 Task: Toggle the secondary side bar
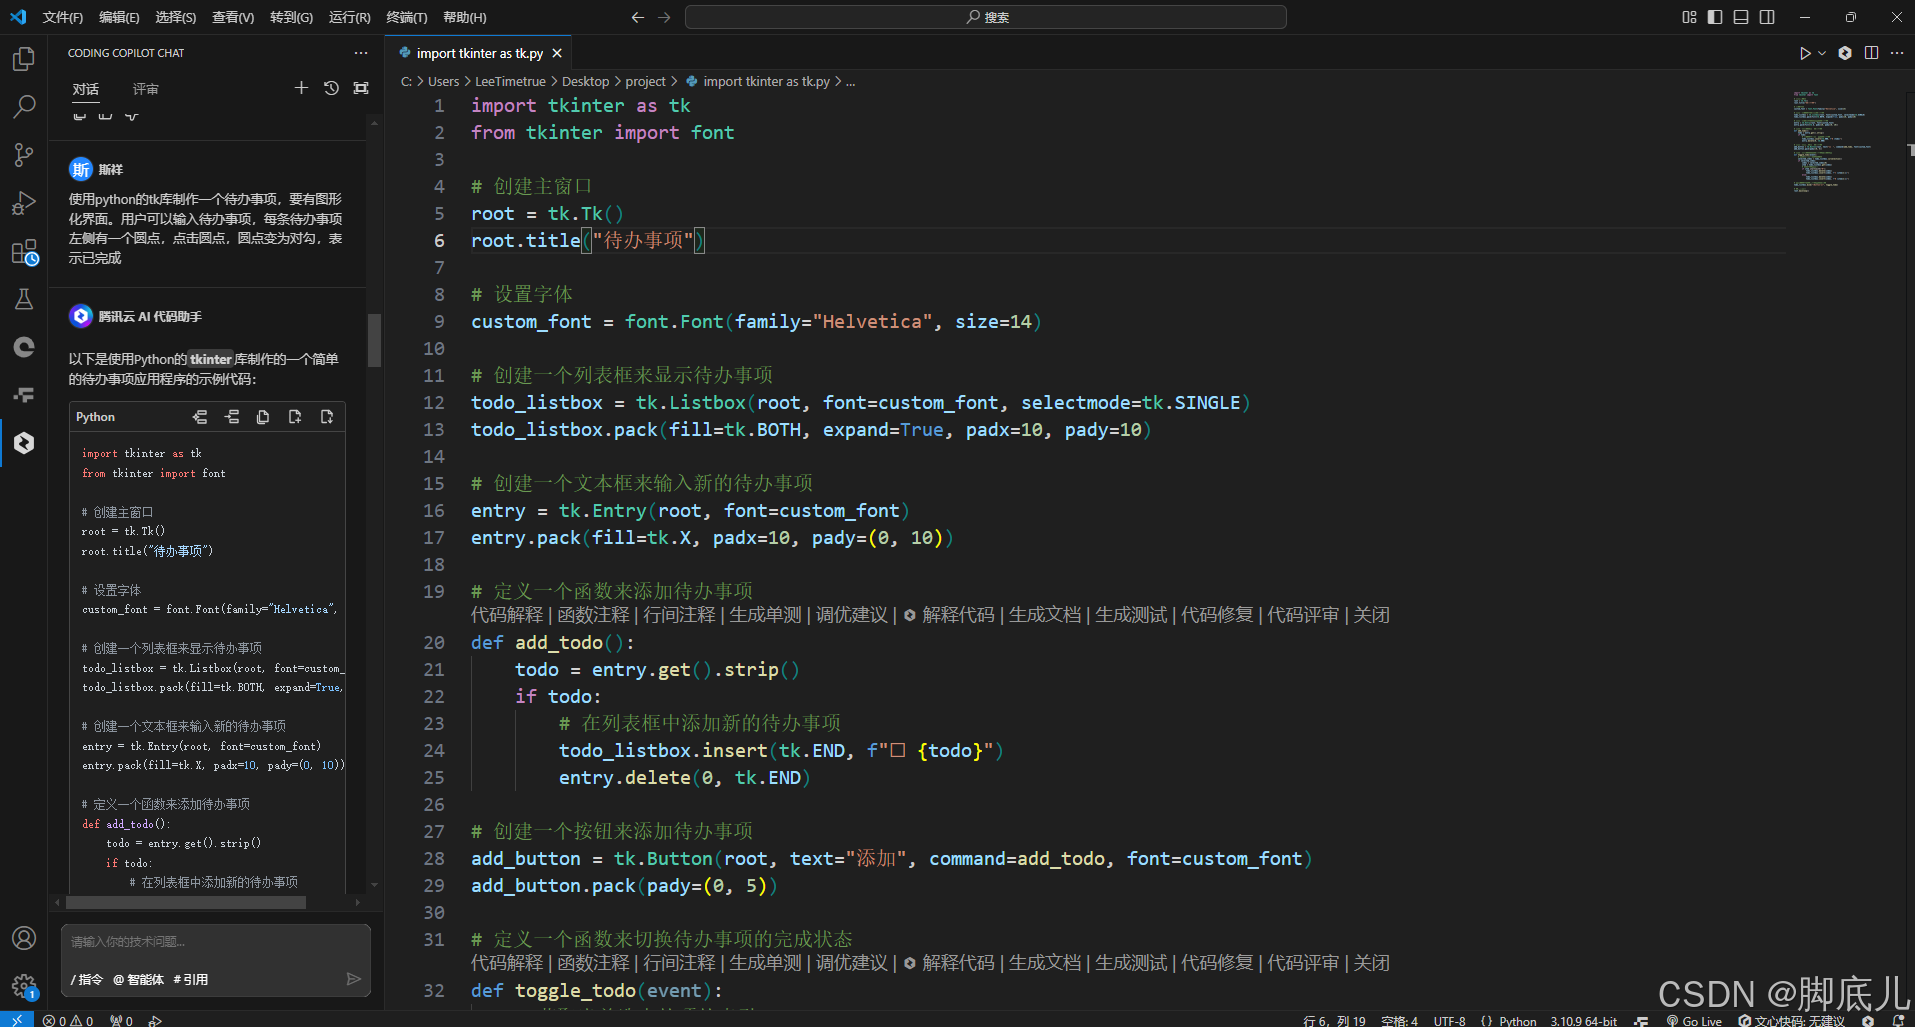click(1767, 17)
